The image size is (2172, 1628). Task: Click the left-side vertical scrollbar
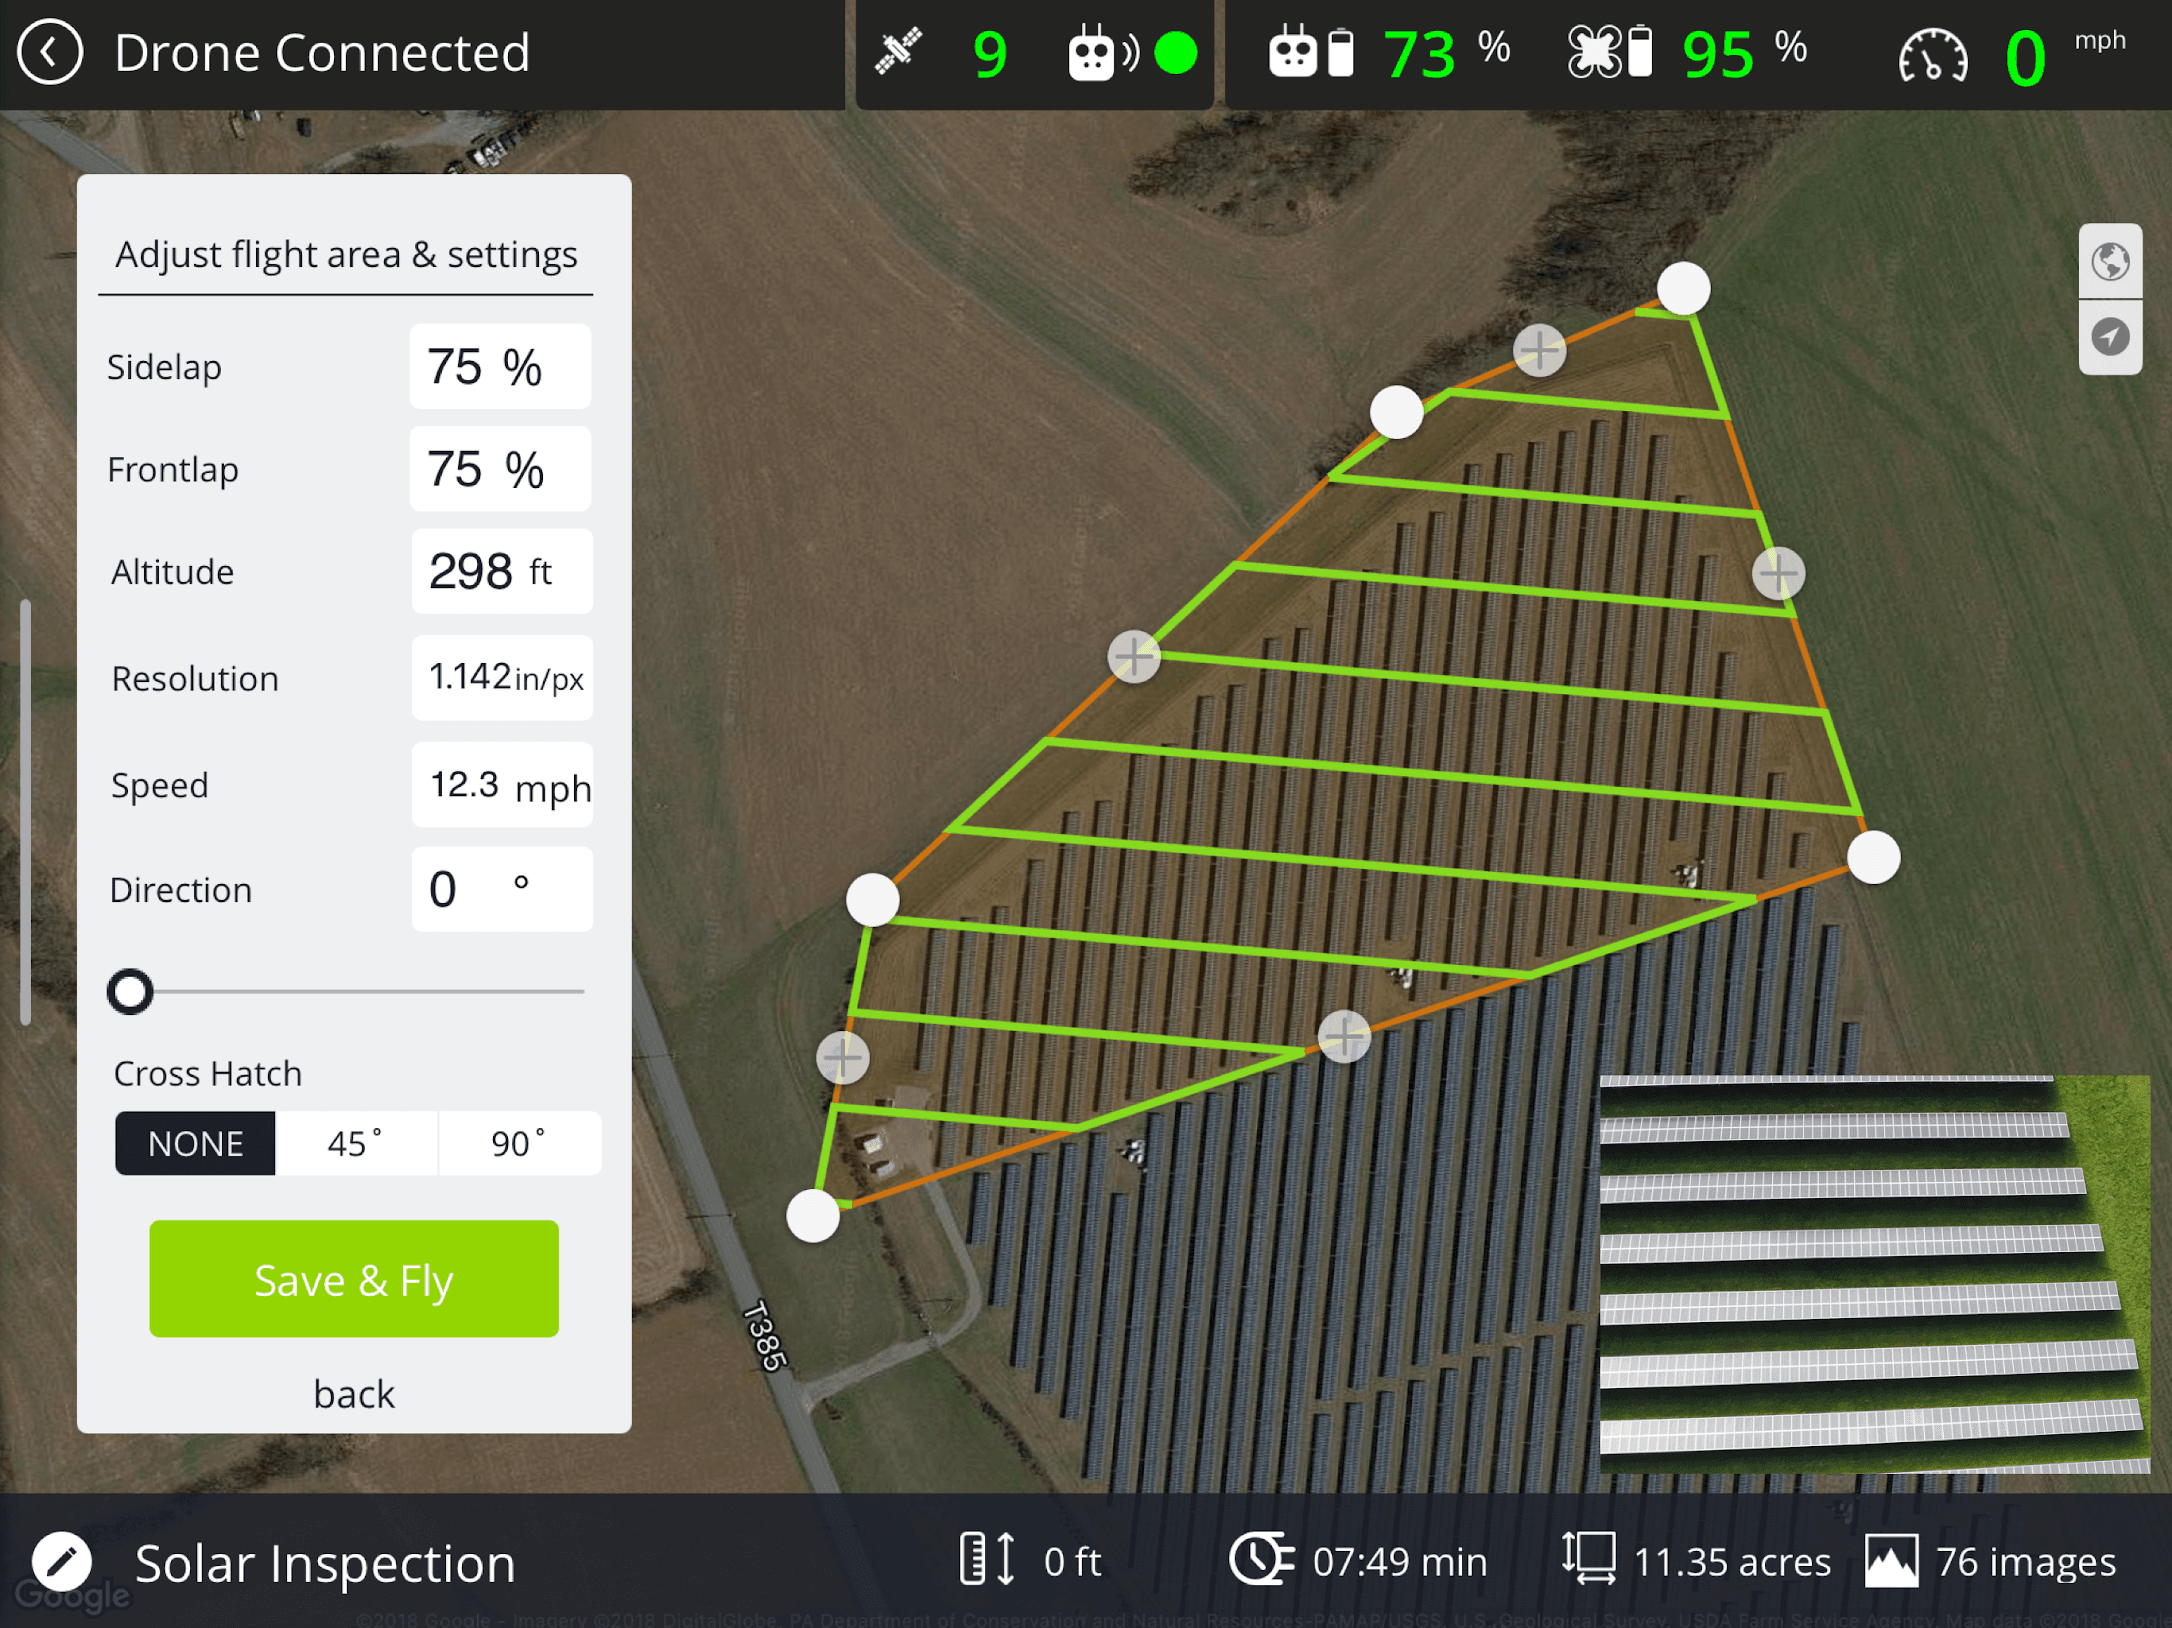26,812
